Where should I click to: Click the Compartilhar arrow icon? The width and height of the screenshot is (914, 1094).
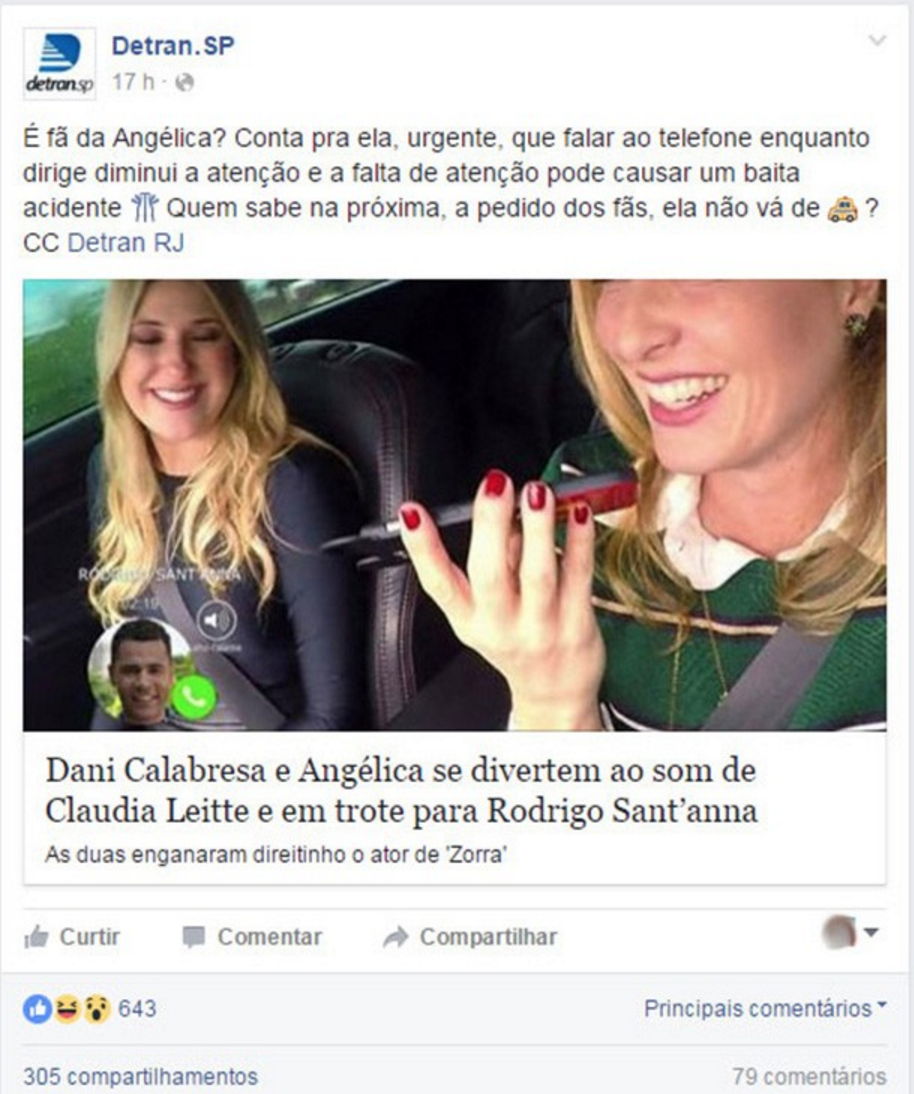396,937
